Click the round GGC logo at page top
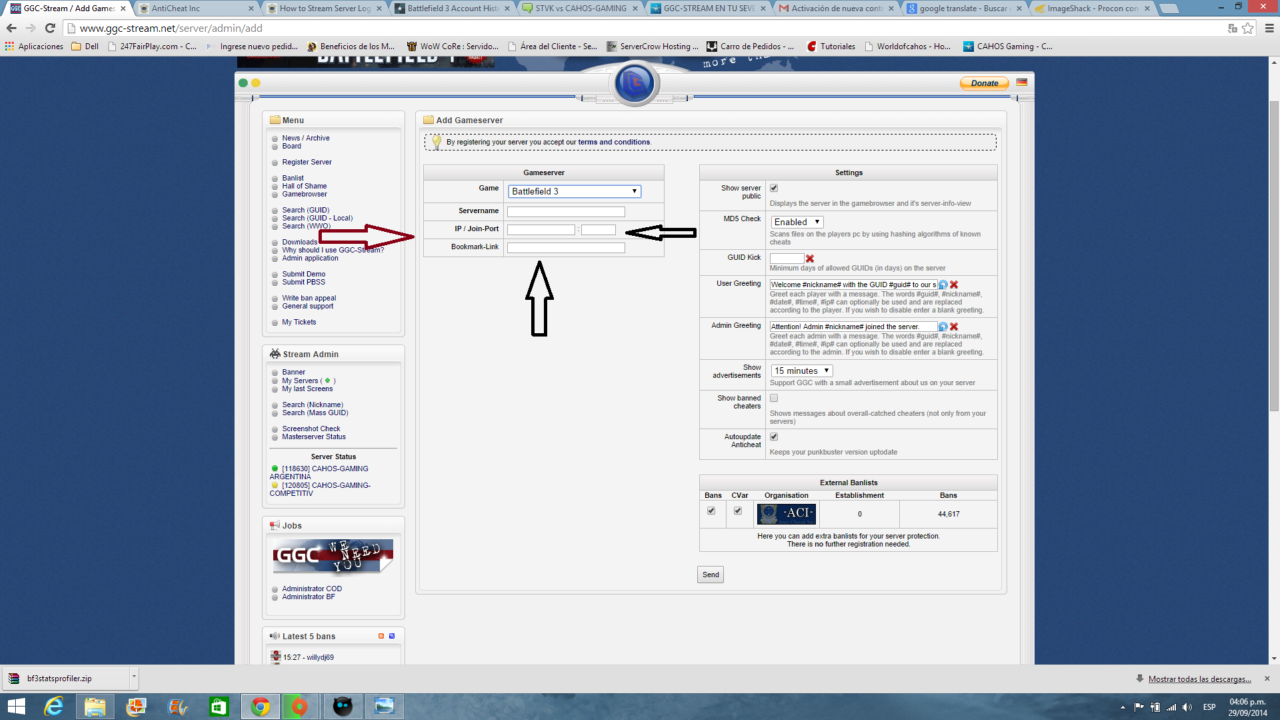This screenshot has height=720, width=1280. coord(635,81)
